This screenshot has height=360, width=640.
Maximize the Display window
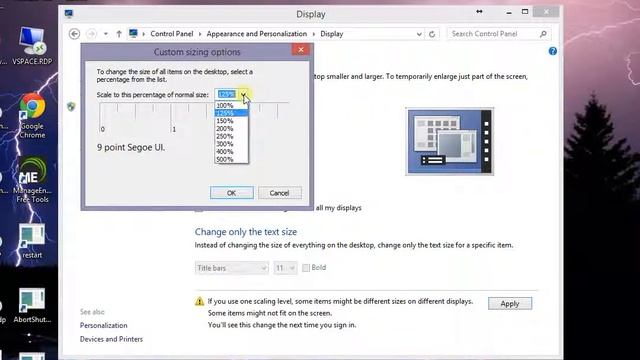coord(525,12)
